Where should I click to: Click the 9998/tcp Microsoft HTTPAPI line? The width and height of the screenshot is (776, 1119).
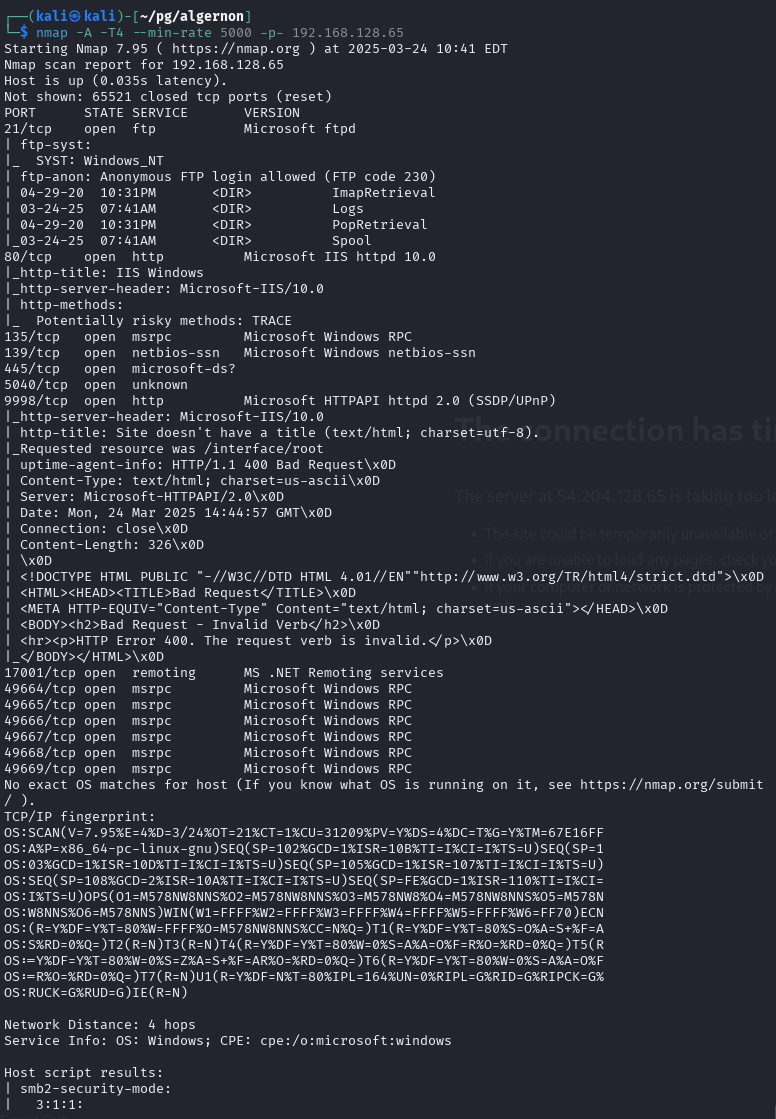[280, 400]
